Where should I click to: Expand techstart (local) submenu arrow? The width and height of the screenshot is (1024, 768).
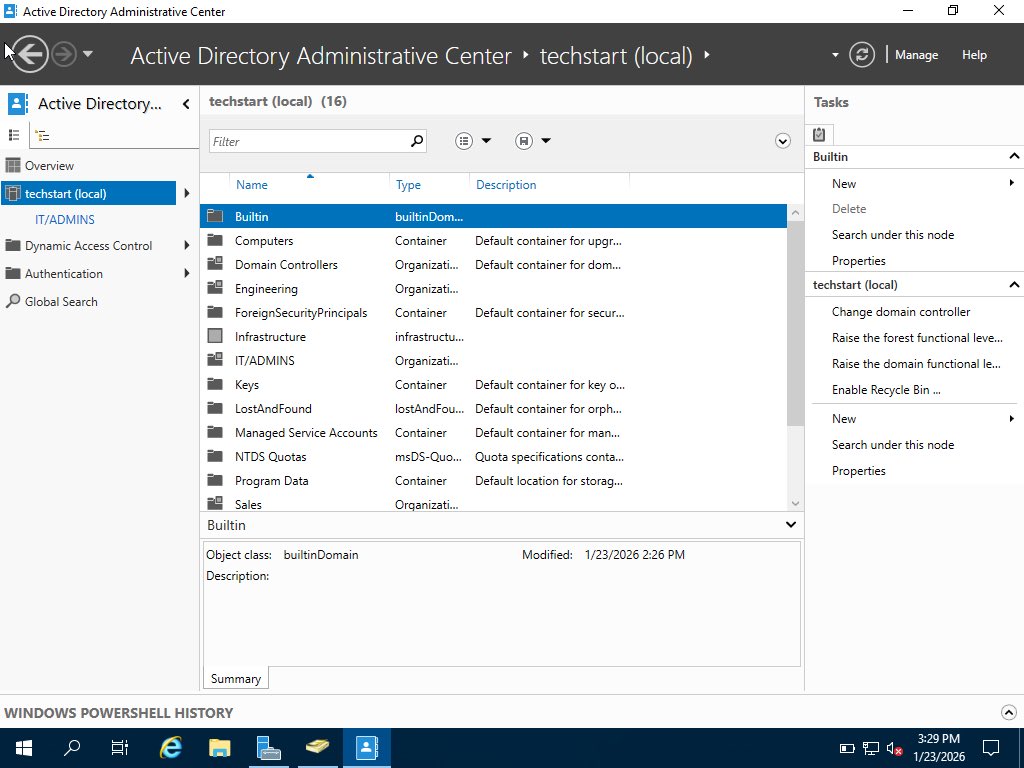pyautogui.click(x=187, y=193)
